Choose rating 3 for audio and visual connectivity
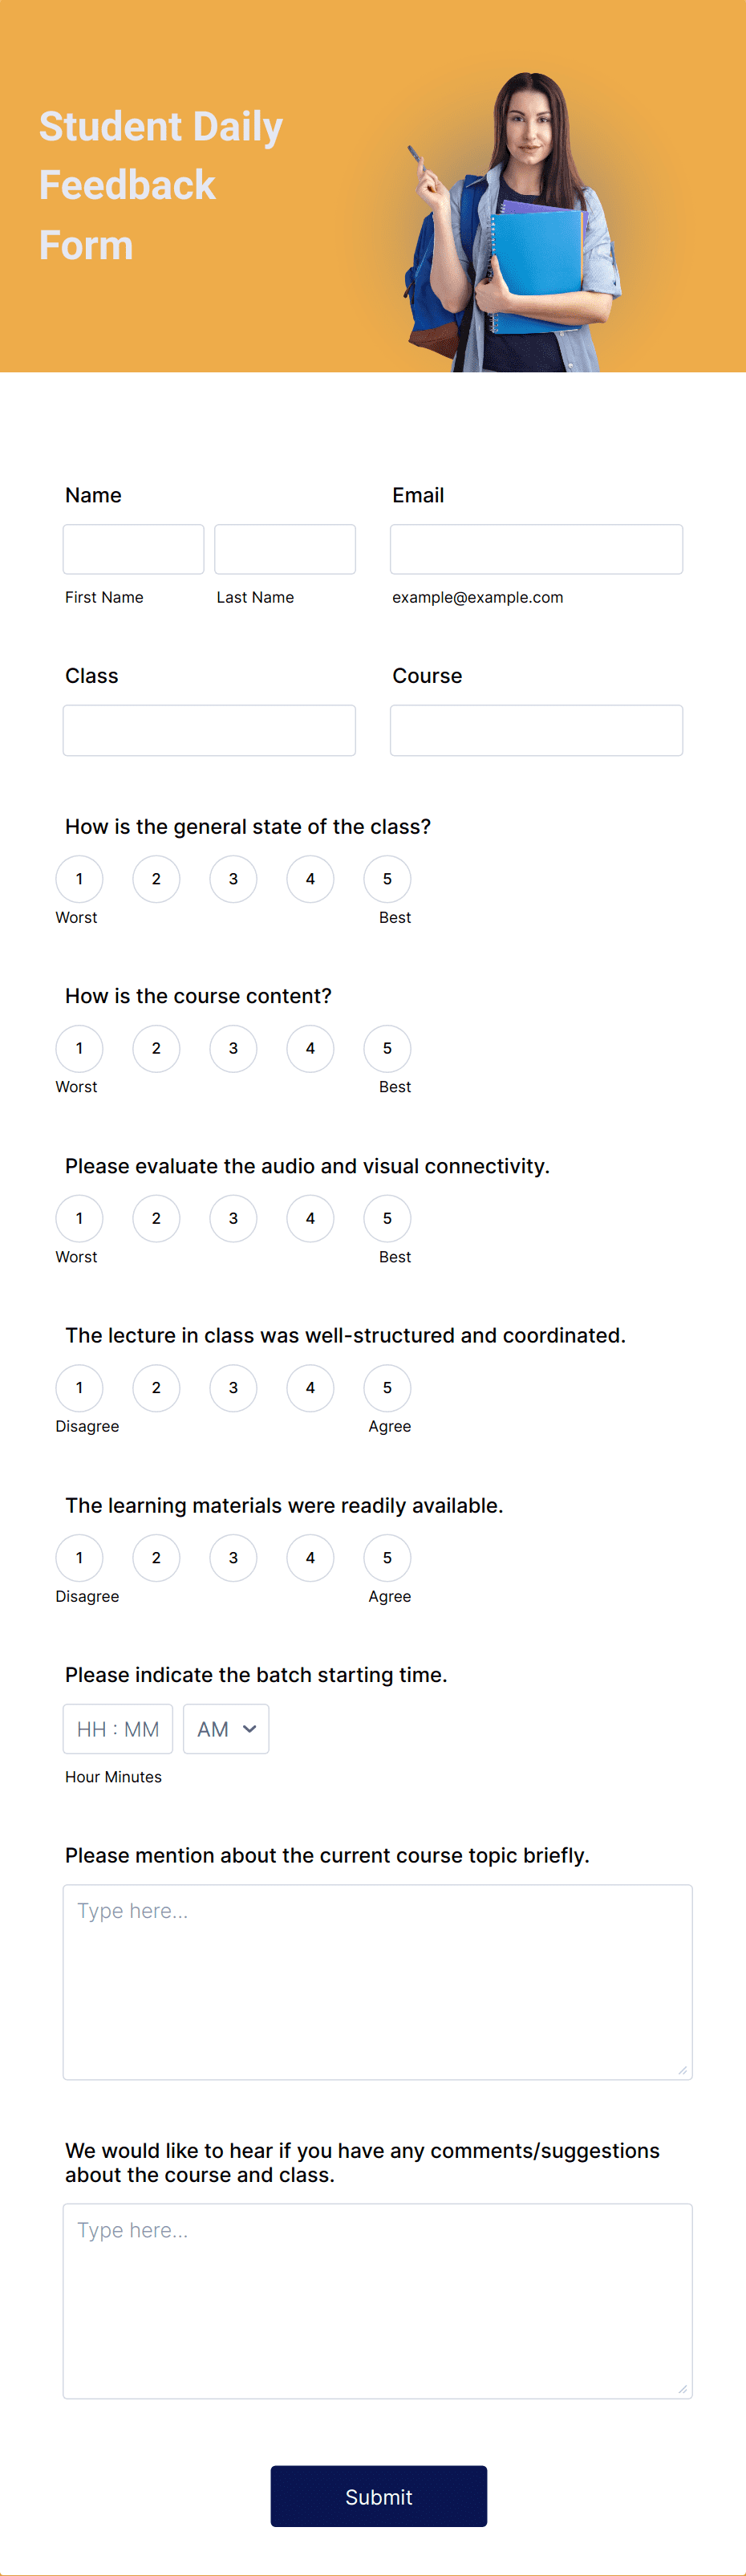This screenshot has width=746, height=2576. [x=233, y=1219]
